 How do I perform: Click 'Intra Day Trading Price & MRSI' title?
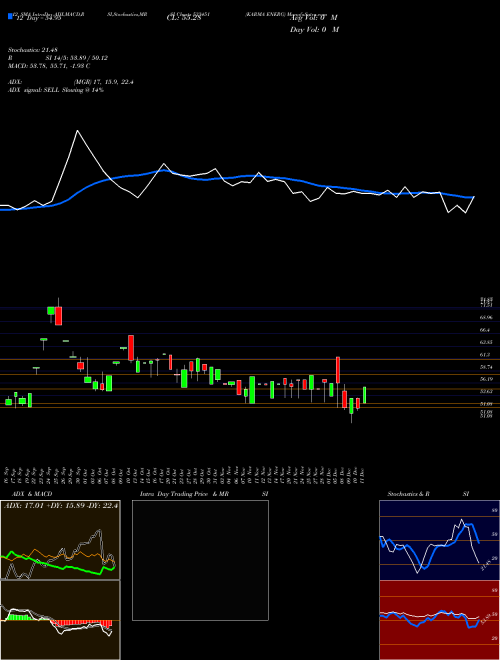[206, 494]
